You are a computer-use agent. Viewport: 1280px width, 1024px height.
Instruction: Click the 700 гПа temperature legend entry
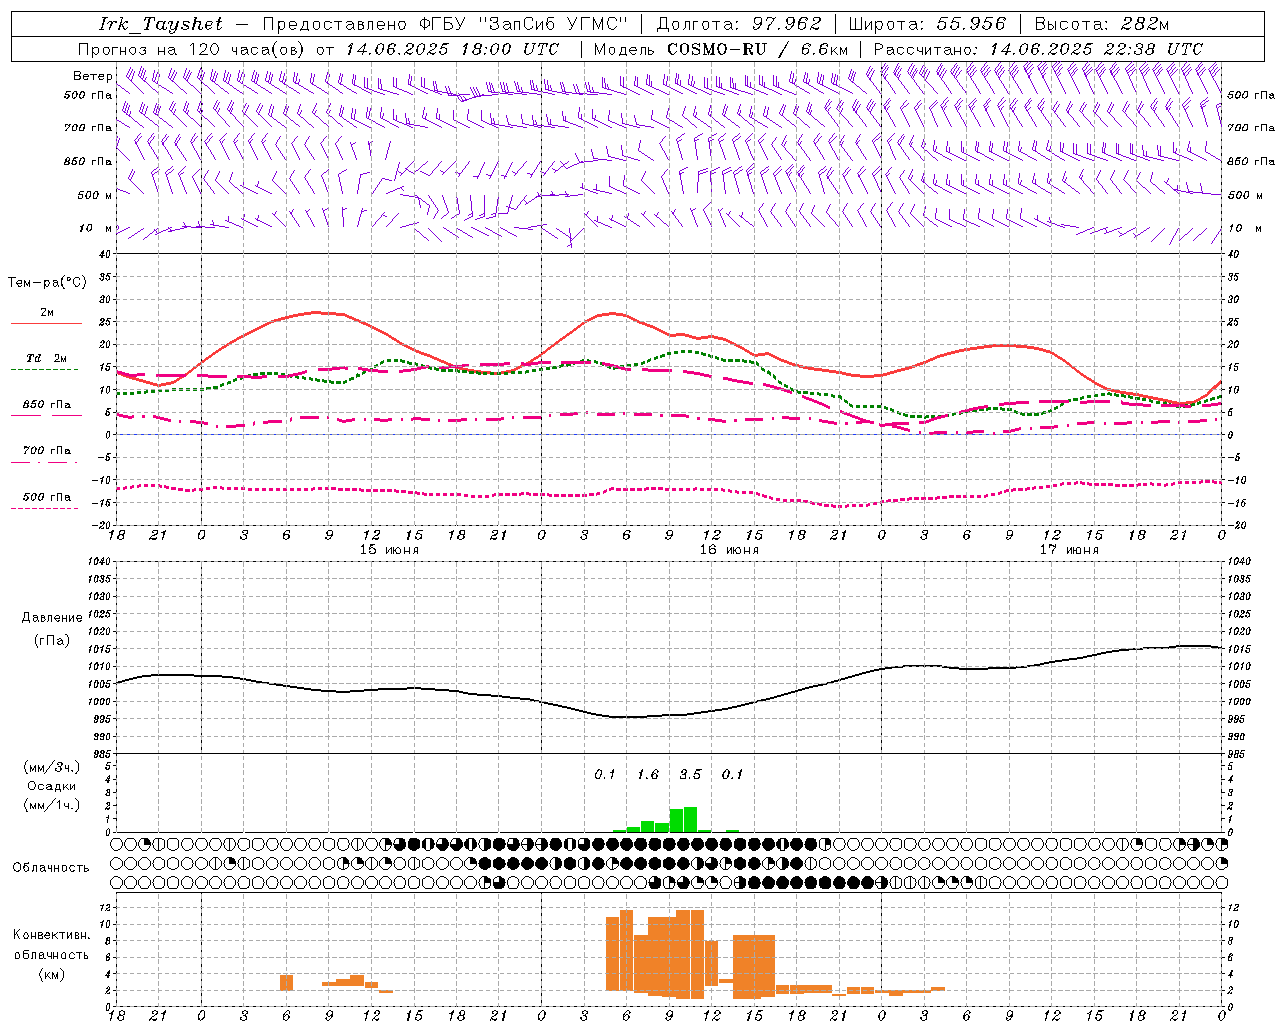[47, 451]
